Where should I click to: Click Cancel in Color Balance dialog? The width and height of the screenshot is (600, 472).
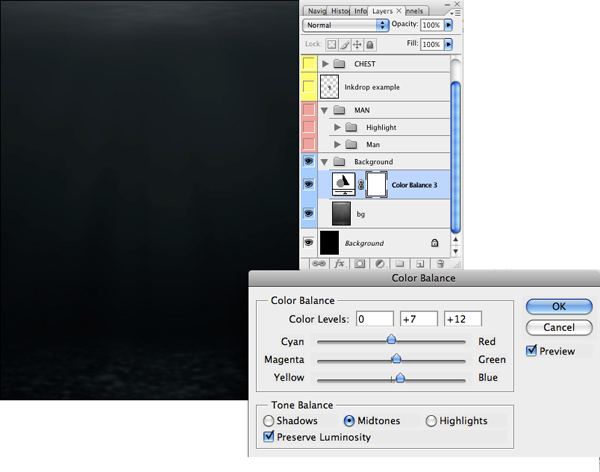(559, 328)
